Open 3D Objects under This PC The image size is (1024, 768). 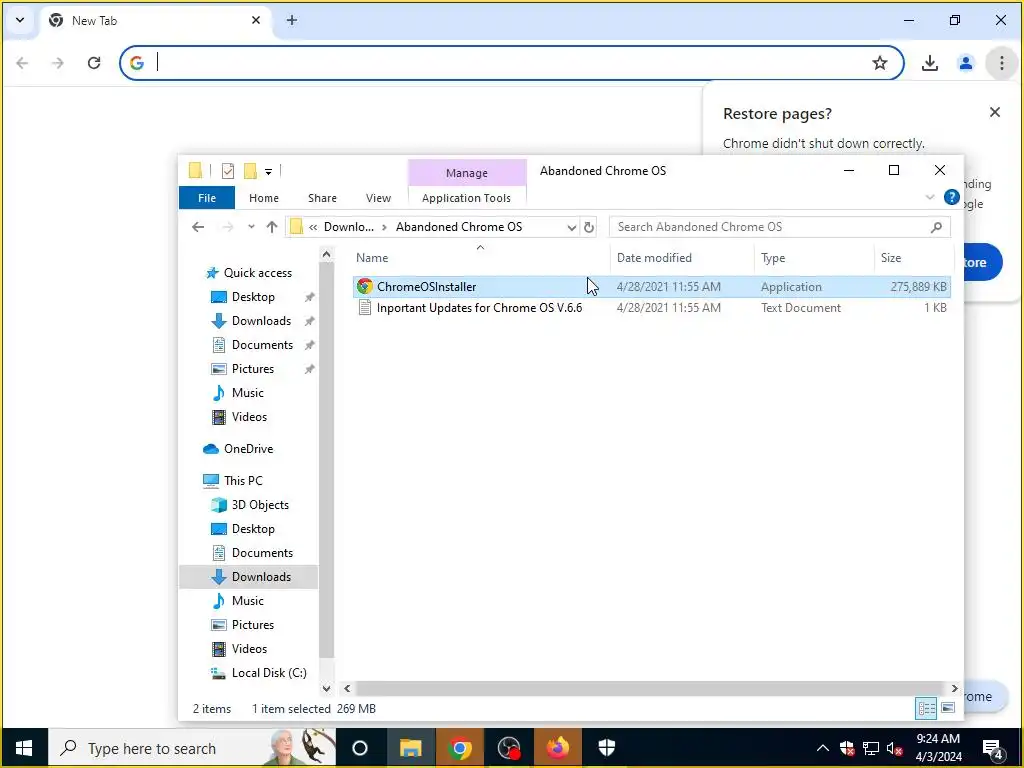(x=260, y=505)
